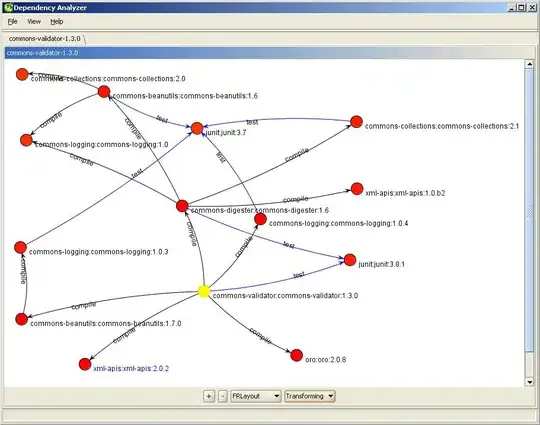The width and height of the screenshot is (540, 425).
Task: Click the commons-collections:commons-collections:2.1 label
Action: [x=442, y=126]
